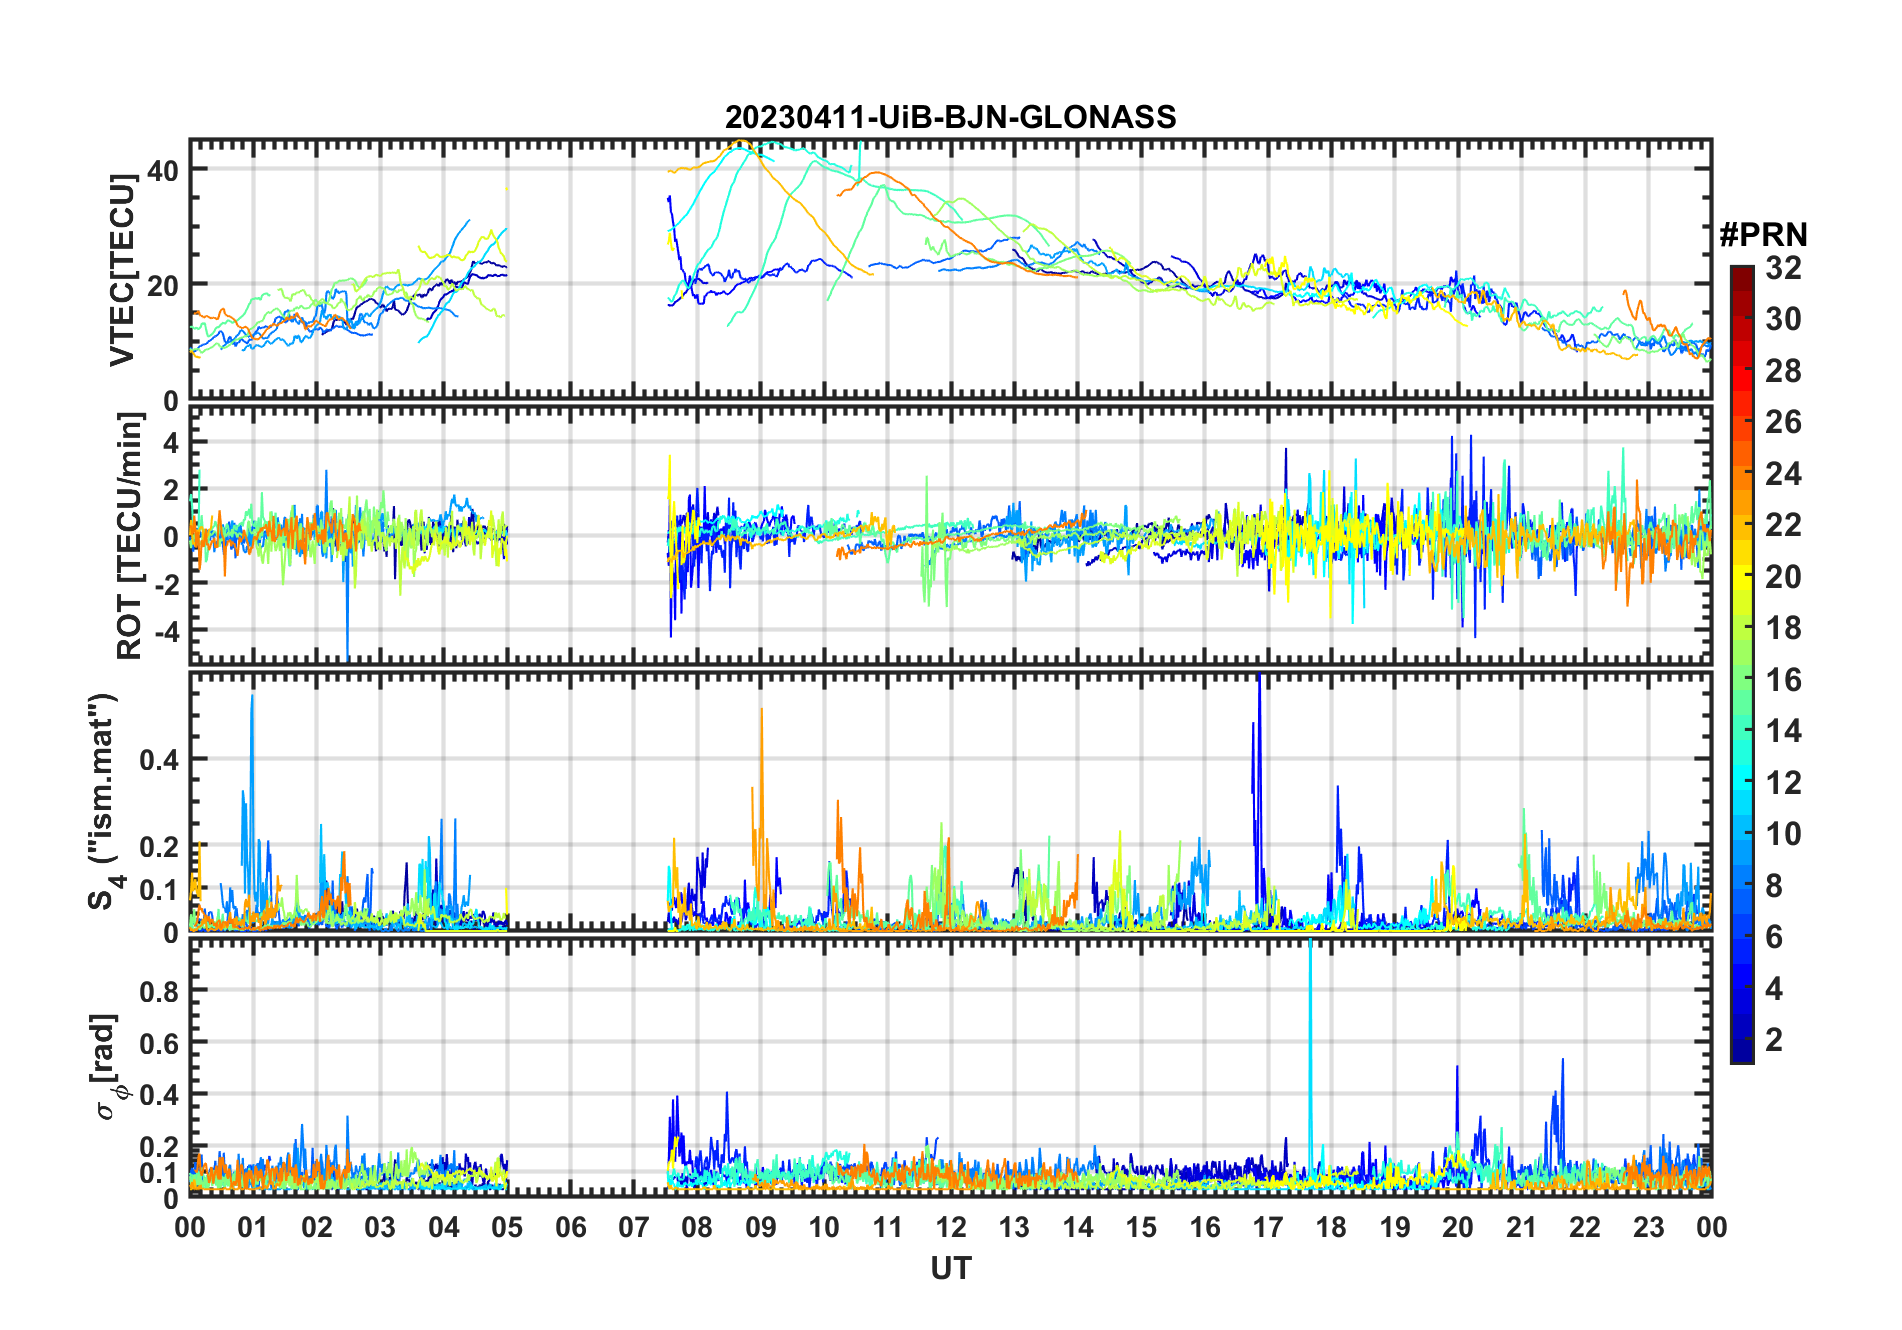Viewport: 1902px width, 1330px height.
Task: Click the colorbar tick label 32
Action: pyautogui.click(x=1783, y=268)
